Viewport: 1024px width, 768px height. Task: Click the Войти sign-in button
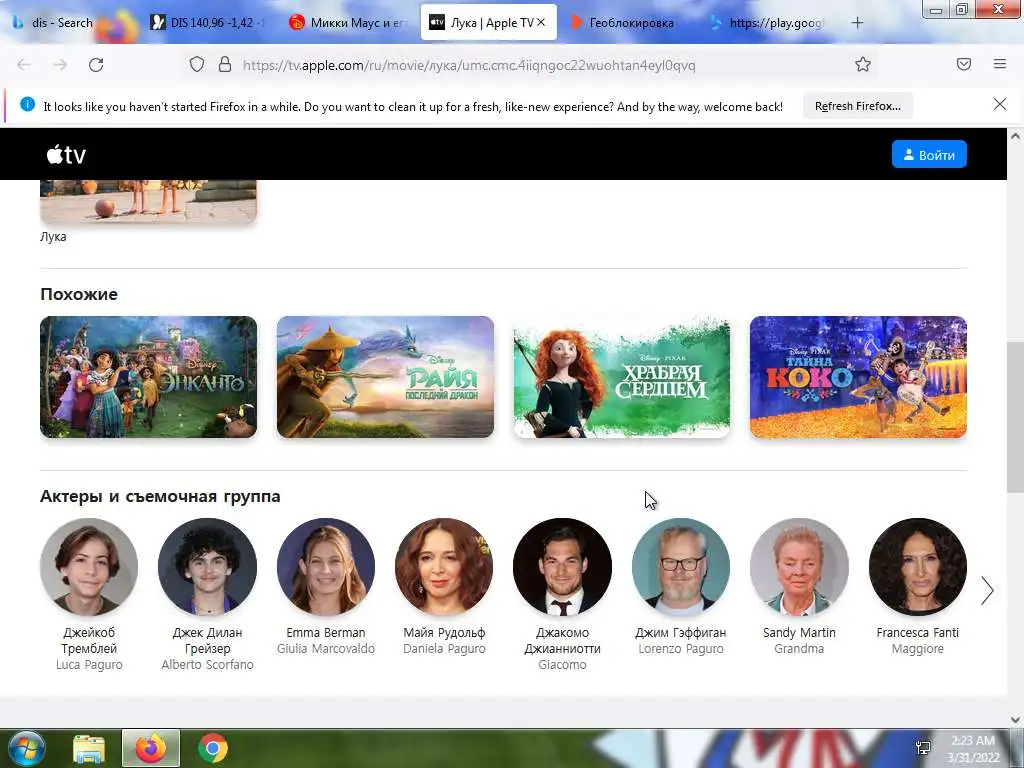[929, 155]
